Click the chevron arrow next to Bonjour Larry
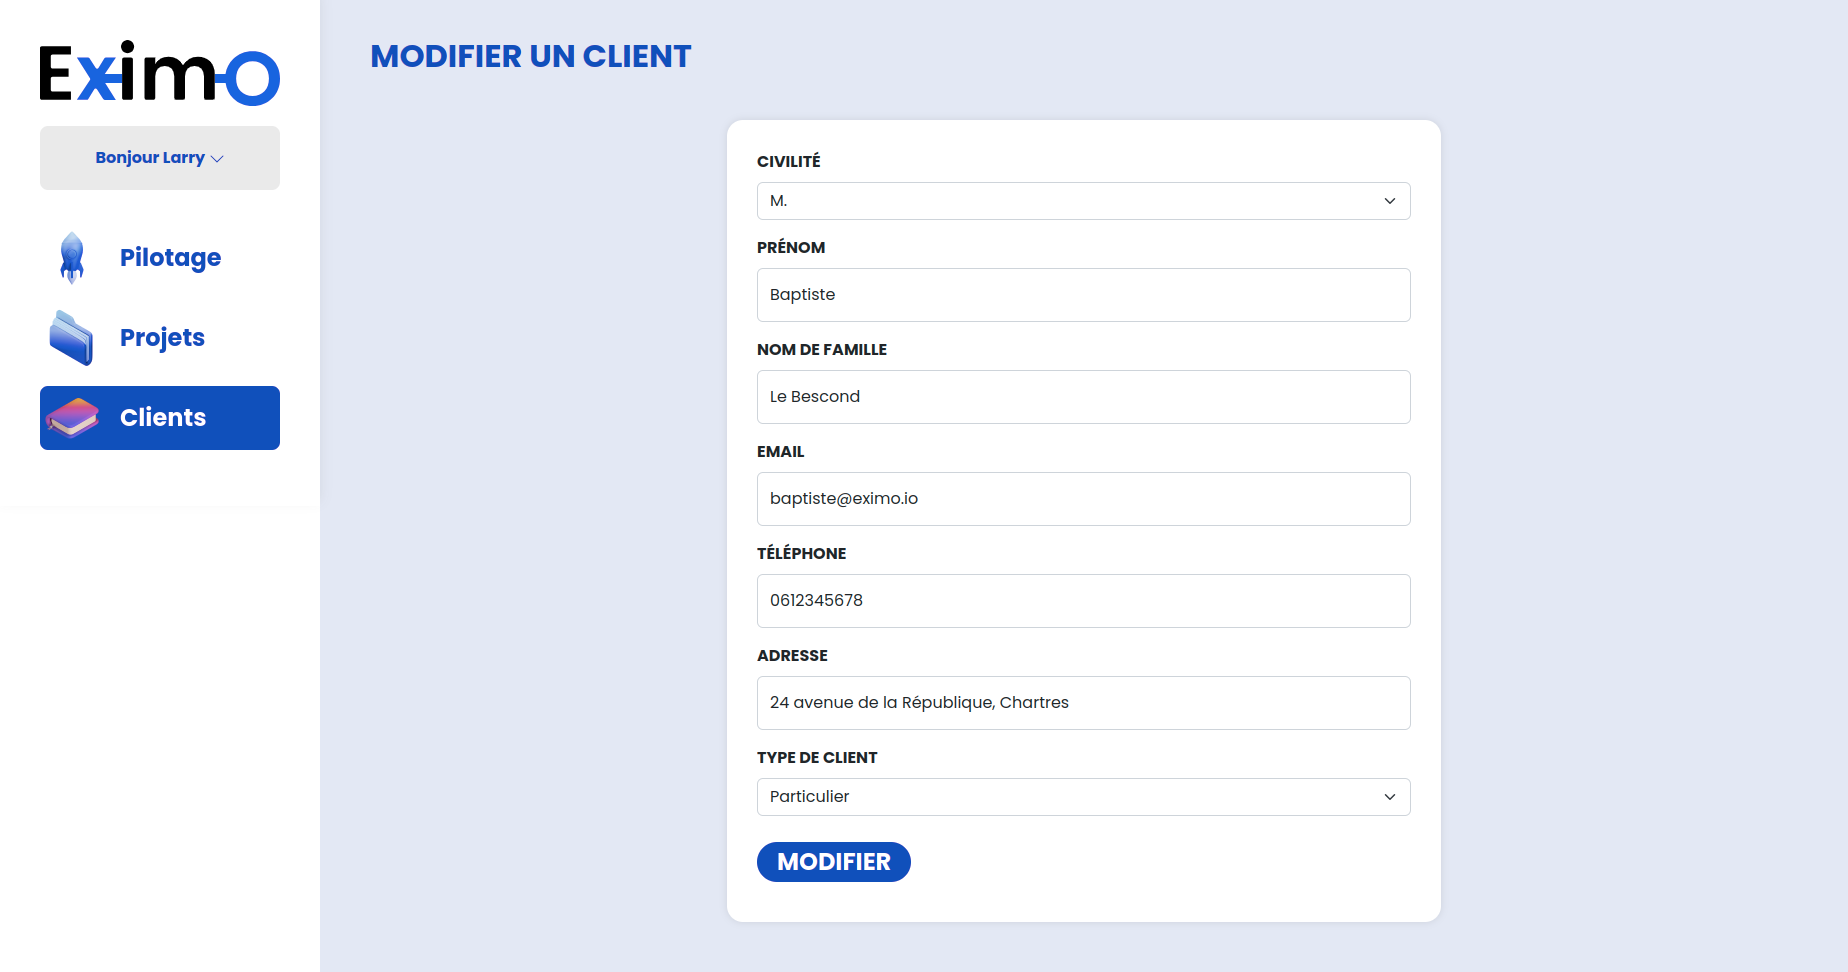Screen dimensions: 1848x972 click(x=217, y=159)
